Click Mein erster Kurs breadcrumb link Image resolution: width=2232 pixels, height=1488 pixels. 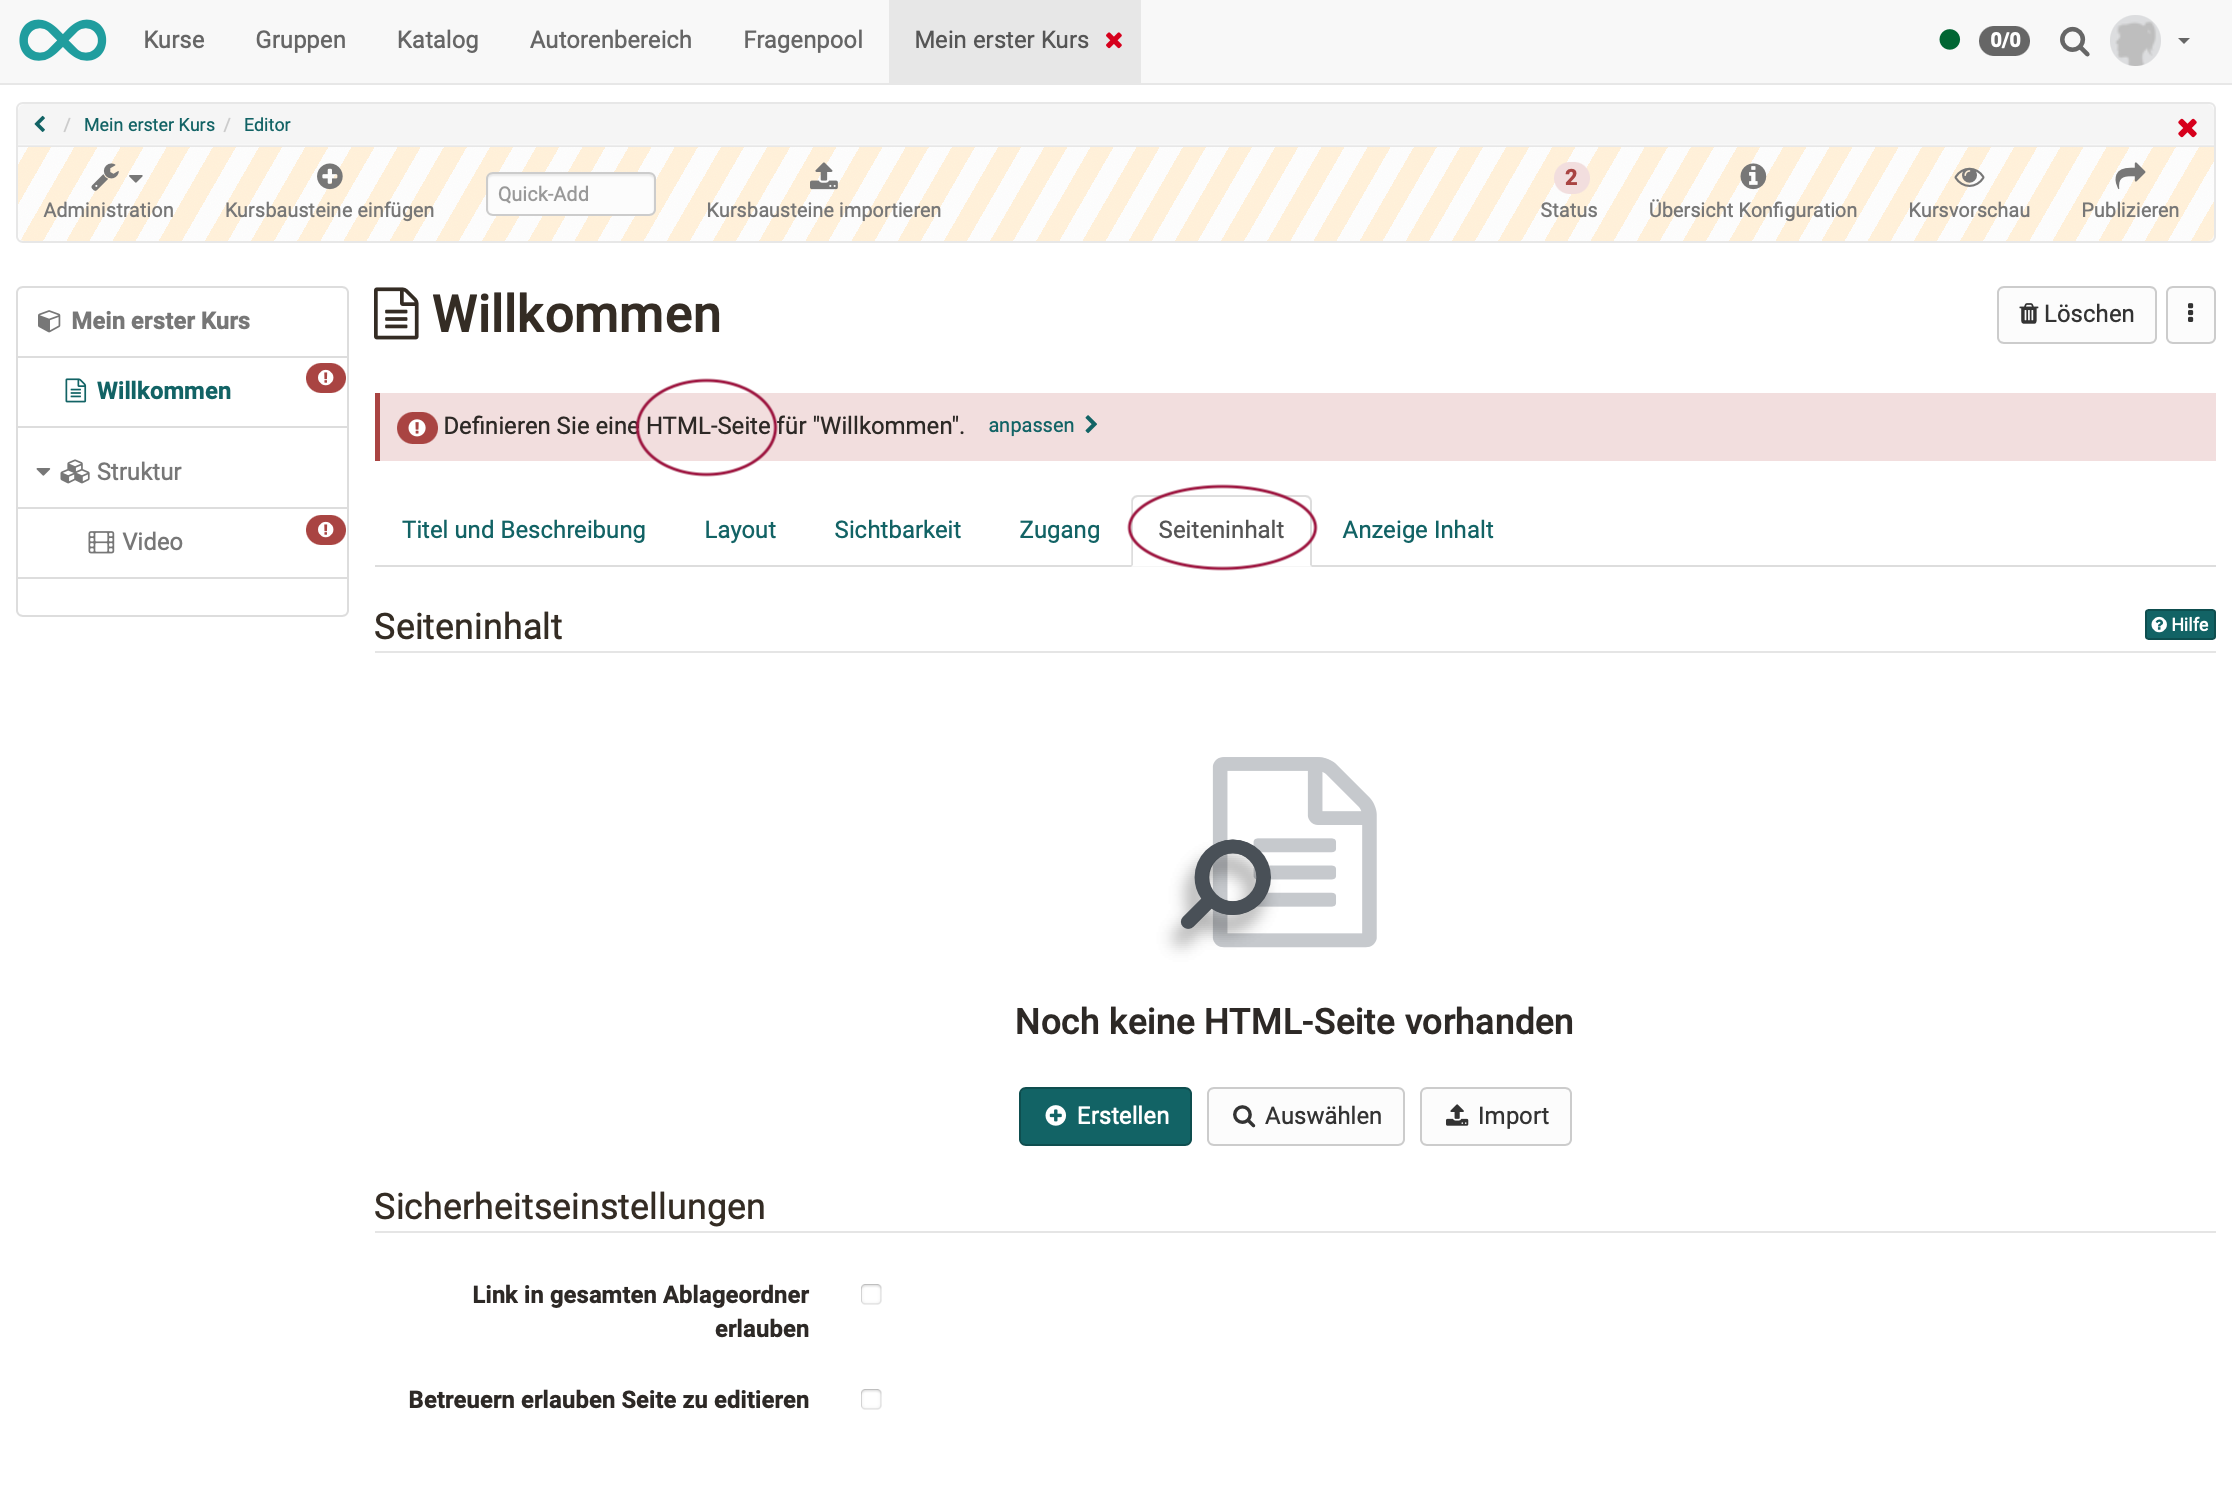pyautogui.click(x=149, y=125)
